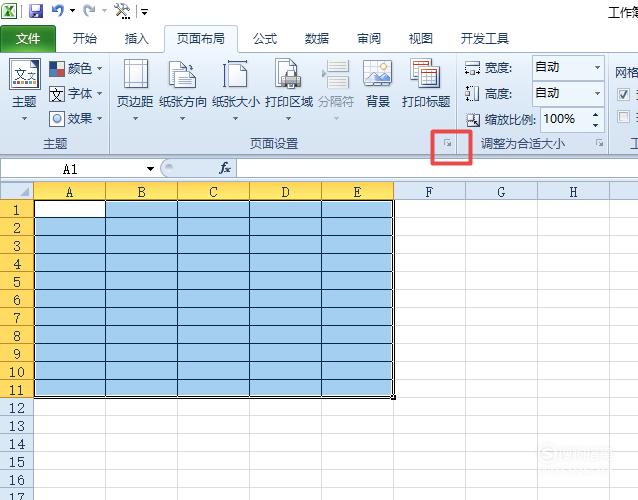
Task: Open the undo history dropdown arrow
Action: point(72,11)
